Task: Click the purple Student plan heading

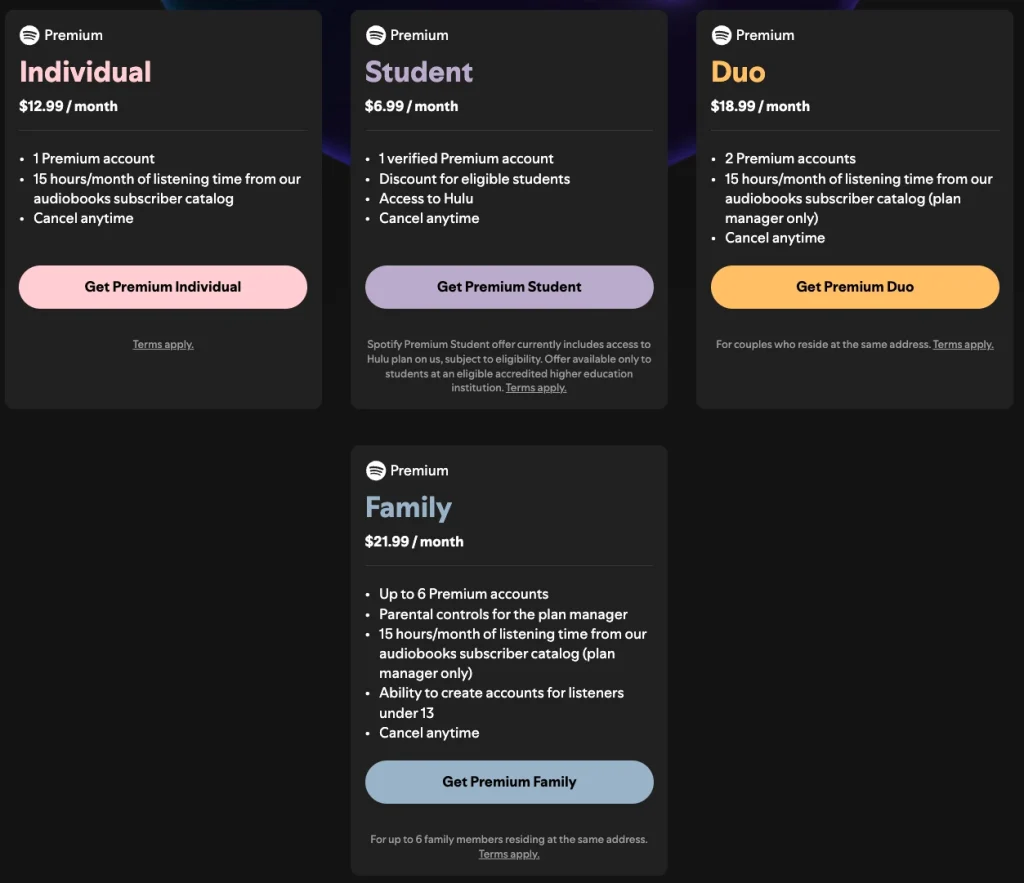Action: pos(419,72)
